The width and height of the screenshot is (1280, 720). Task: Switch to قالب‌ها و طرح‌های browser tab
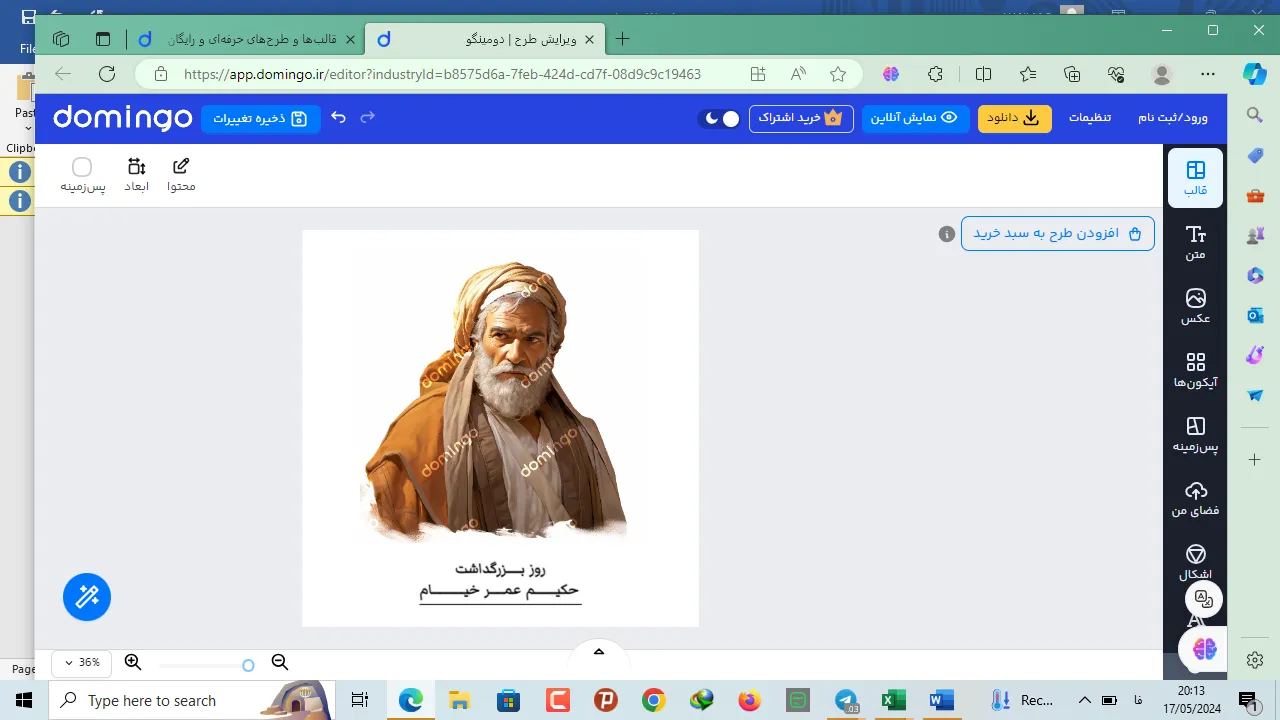[x=248, y=40]
